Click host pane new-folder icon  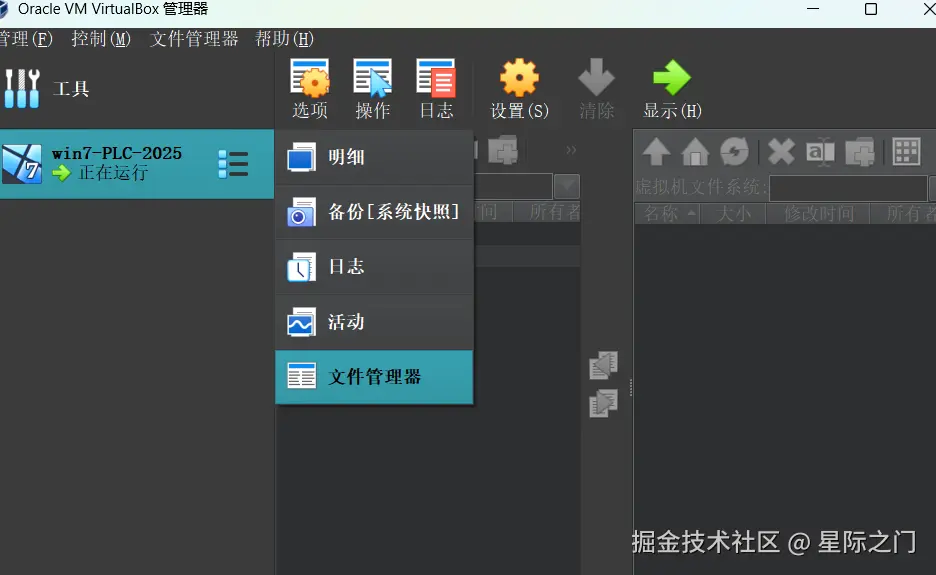pyautogui.click(x=503, y=150)
